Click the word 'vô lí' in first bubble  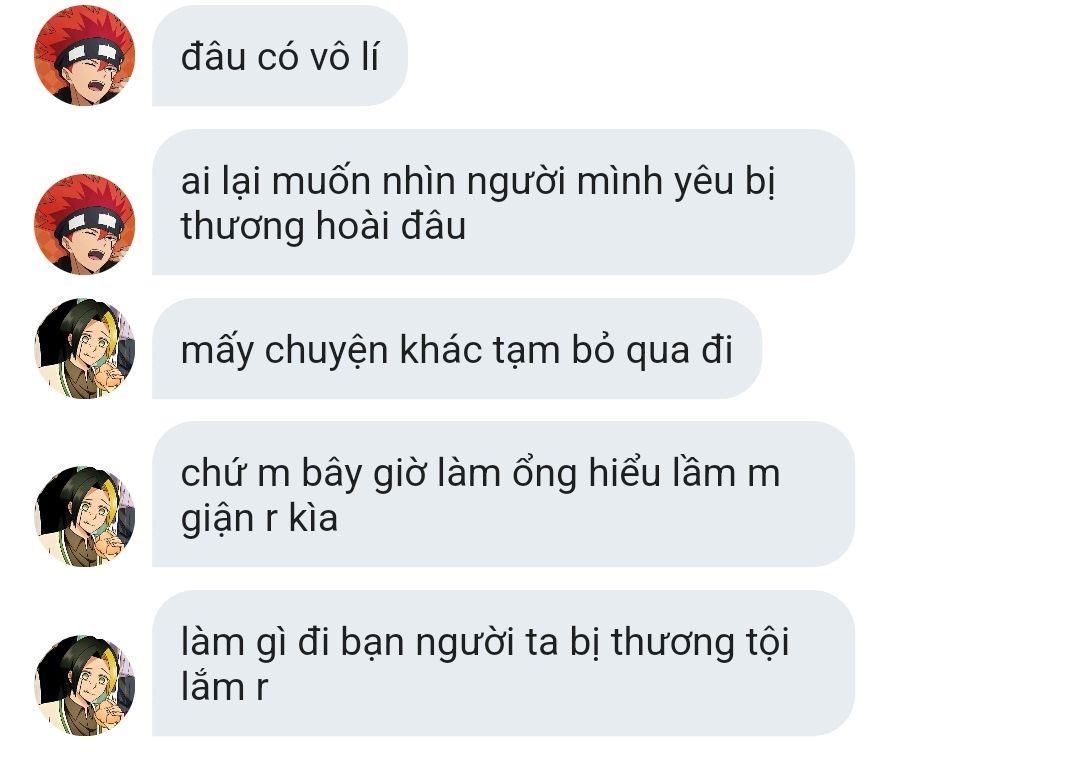pos(344,56)
